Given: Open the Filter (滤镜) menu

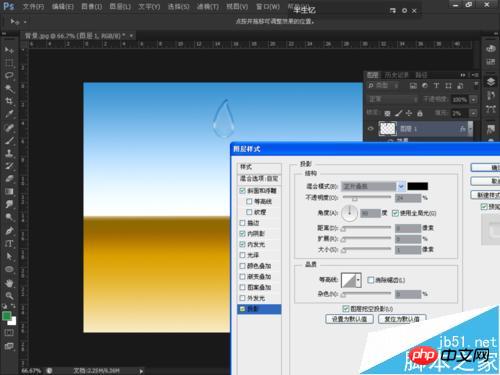Looking at the screenshot, I should (x=207, y=7).
